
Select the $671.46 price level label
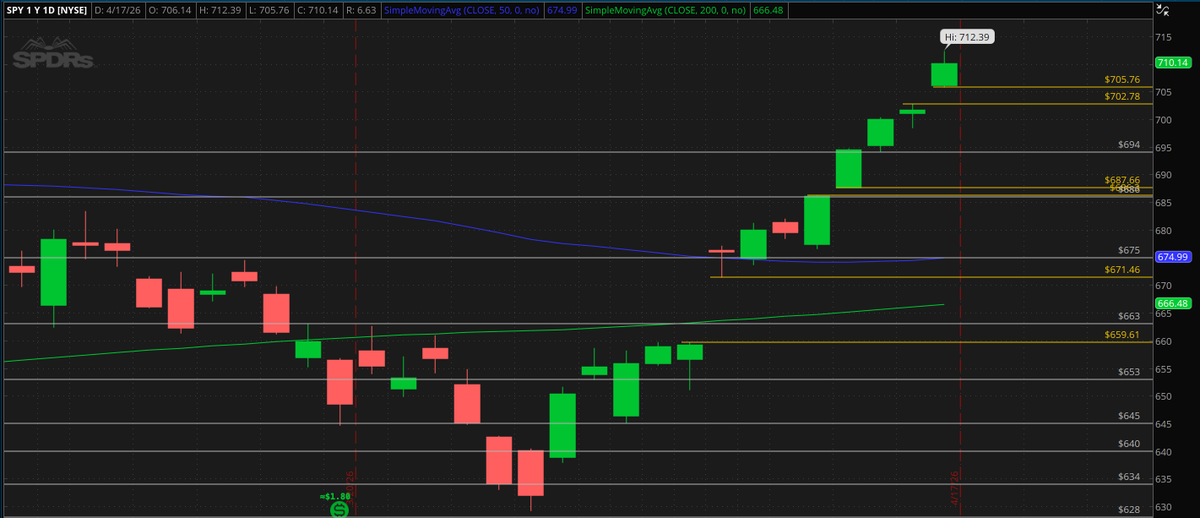coord(1122,270)
